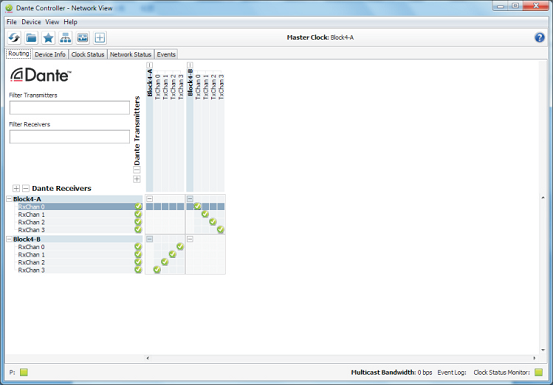Click the horizontal scrollbar right arrow
Image resolution: width=554 pixels, height=386 pixels.
click(534, 358)
